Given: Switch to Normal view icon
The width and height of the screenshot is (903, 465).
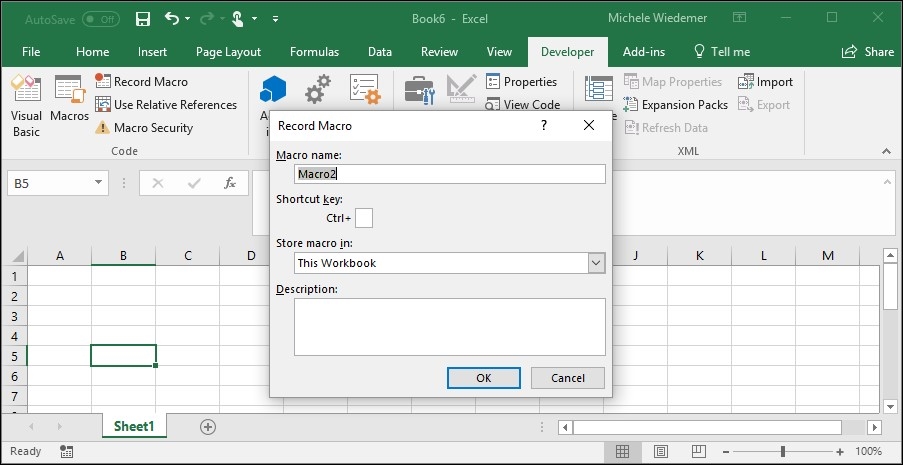Looking at the screenshot, I should pos(622,451).
